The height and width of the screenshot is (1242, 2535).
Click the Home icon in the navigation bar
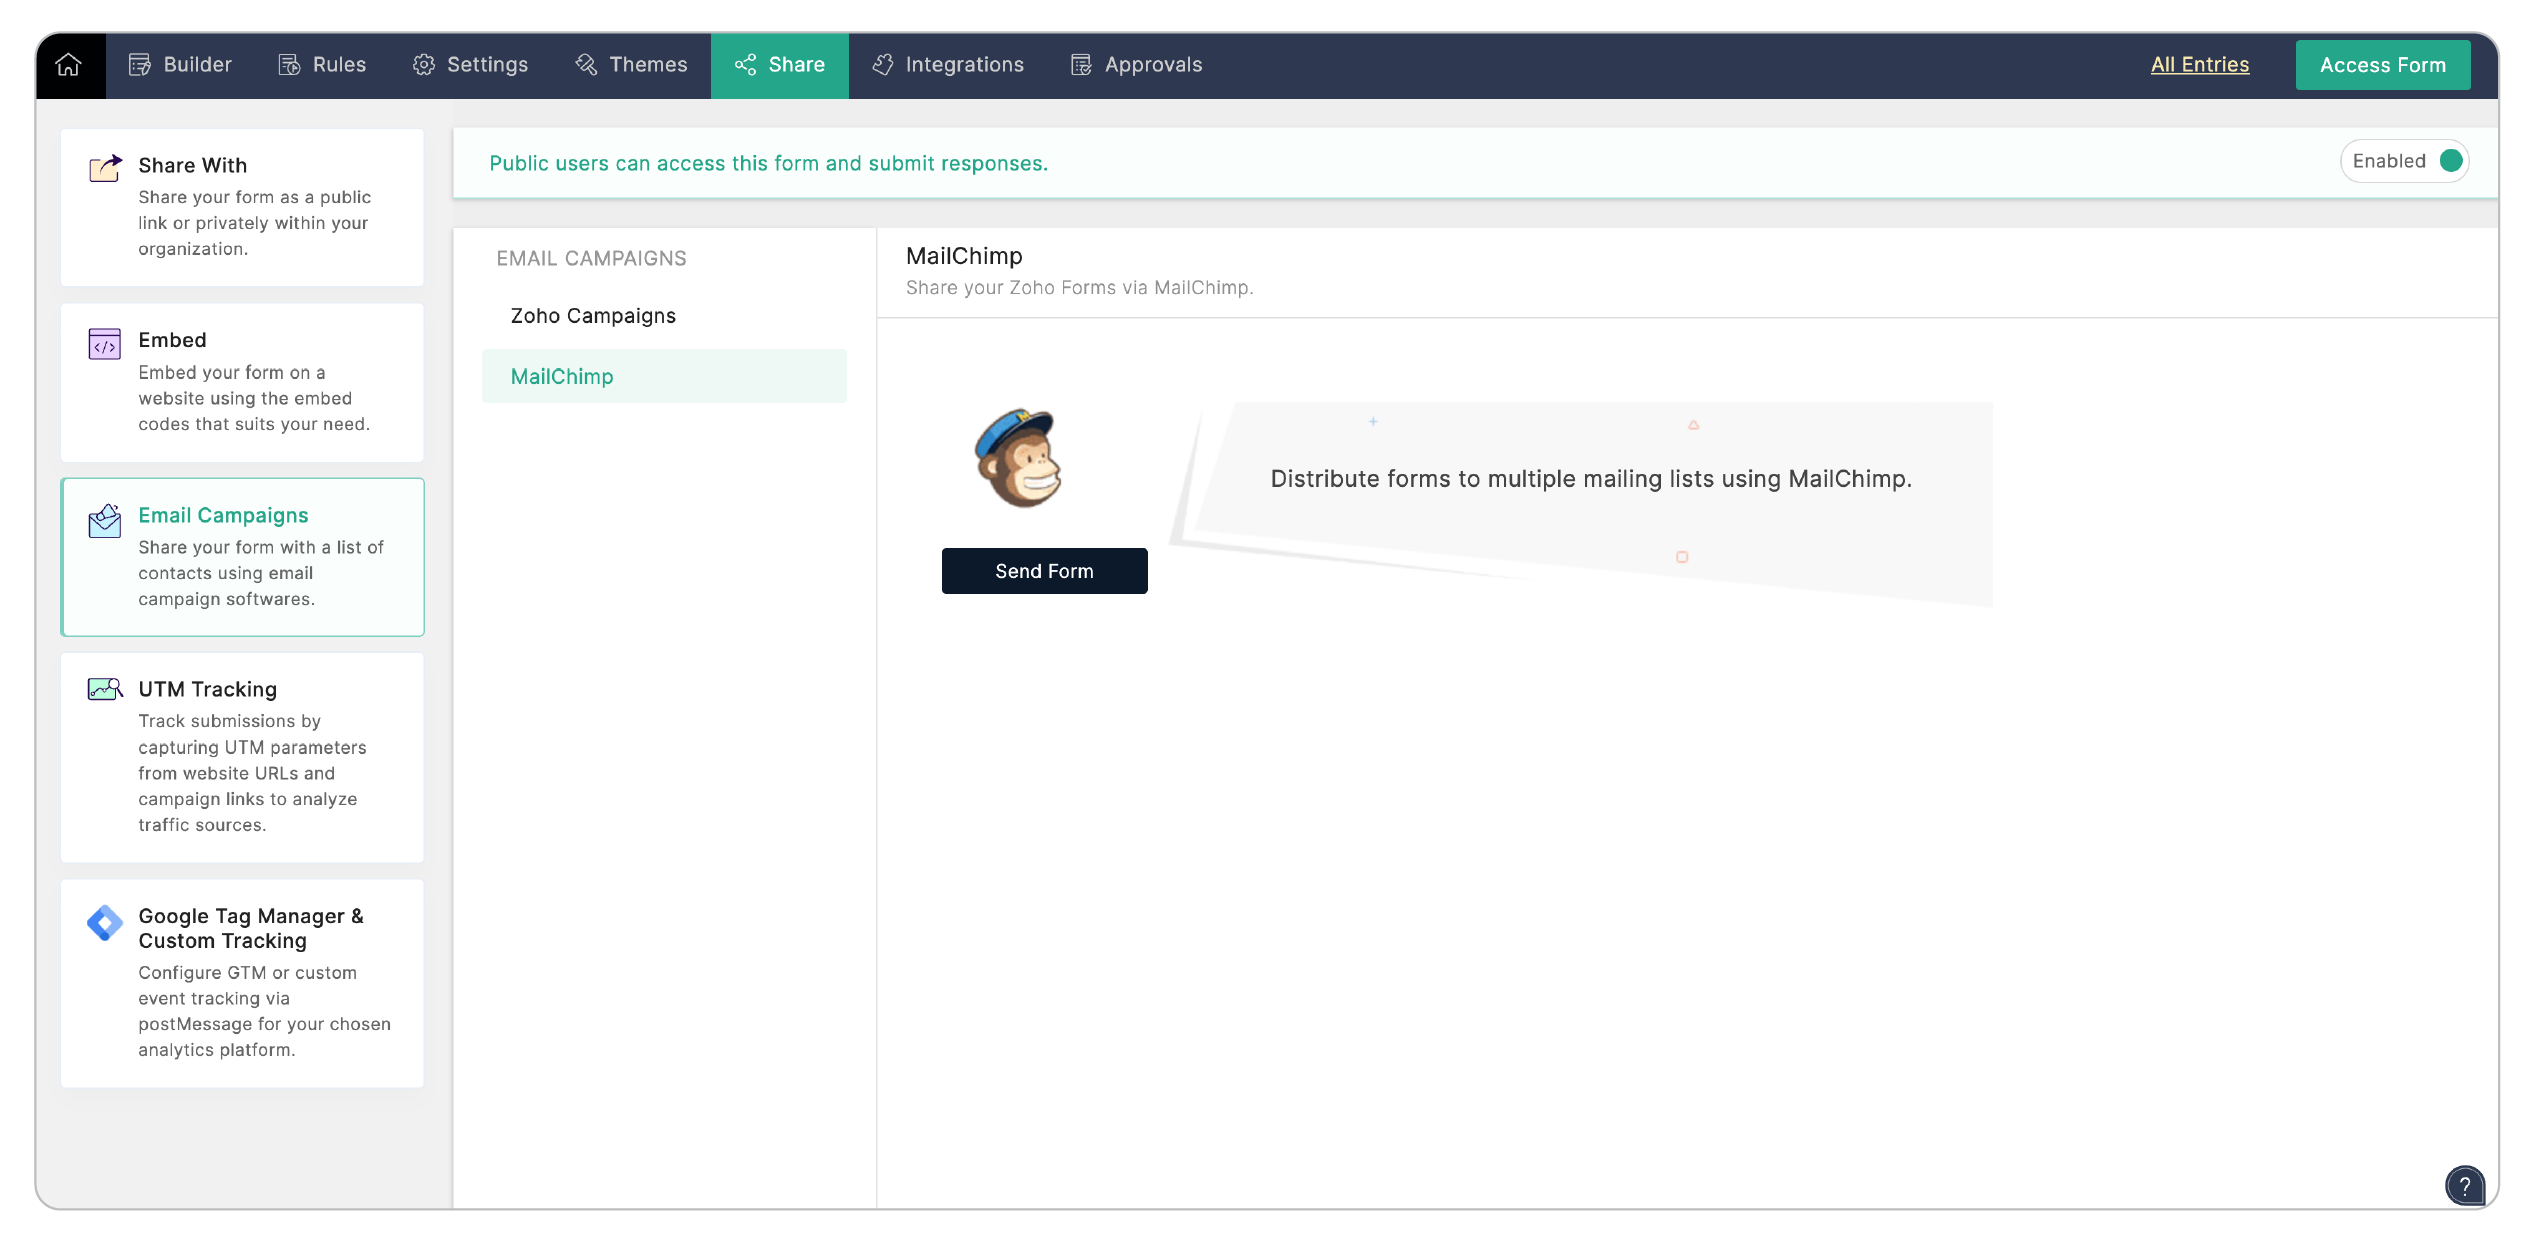pyautogui.click(x=69, y=64)
